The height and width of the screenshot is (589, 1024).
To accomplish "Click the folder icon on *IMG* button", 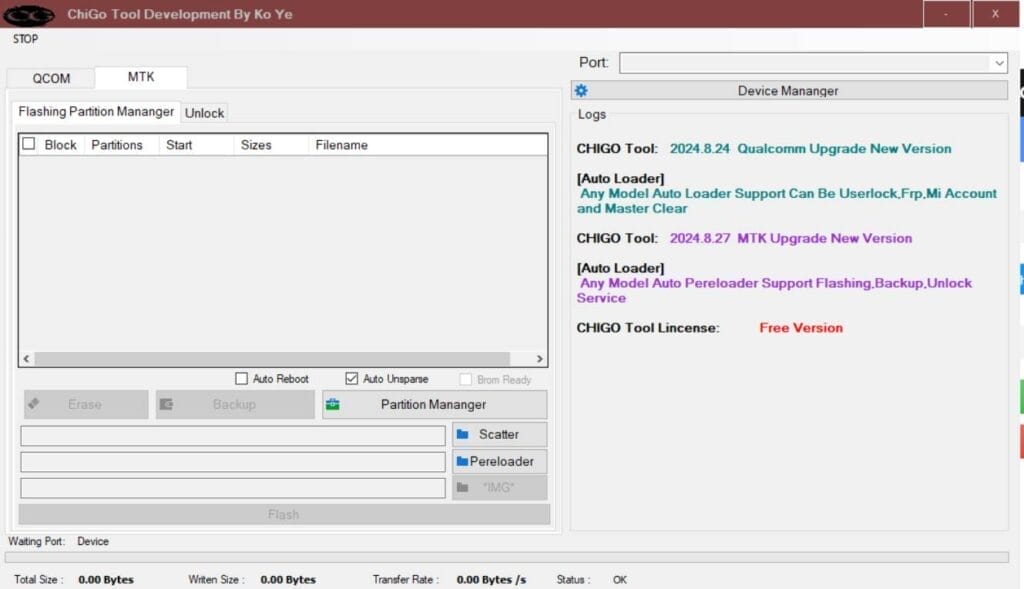I will coord(463,488).
